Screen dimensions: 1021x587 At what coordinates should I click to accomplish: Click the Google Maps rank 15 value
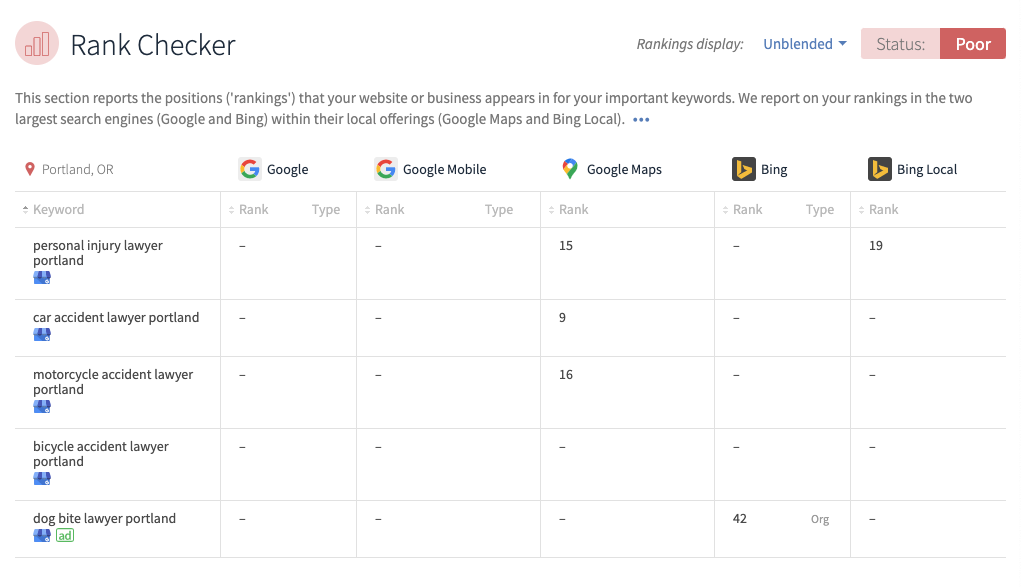[566, 246]
